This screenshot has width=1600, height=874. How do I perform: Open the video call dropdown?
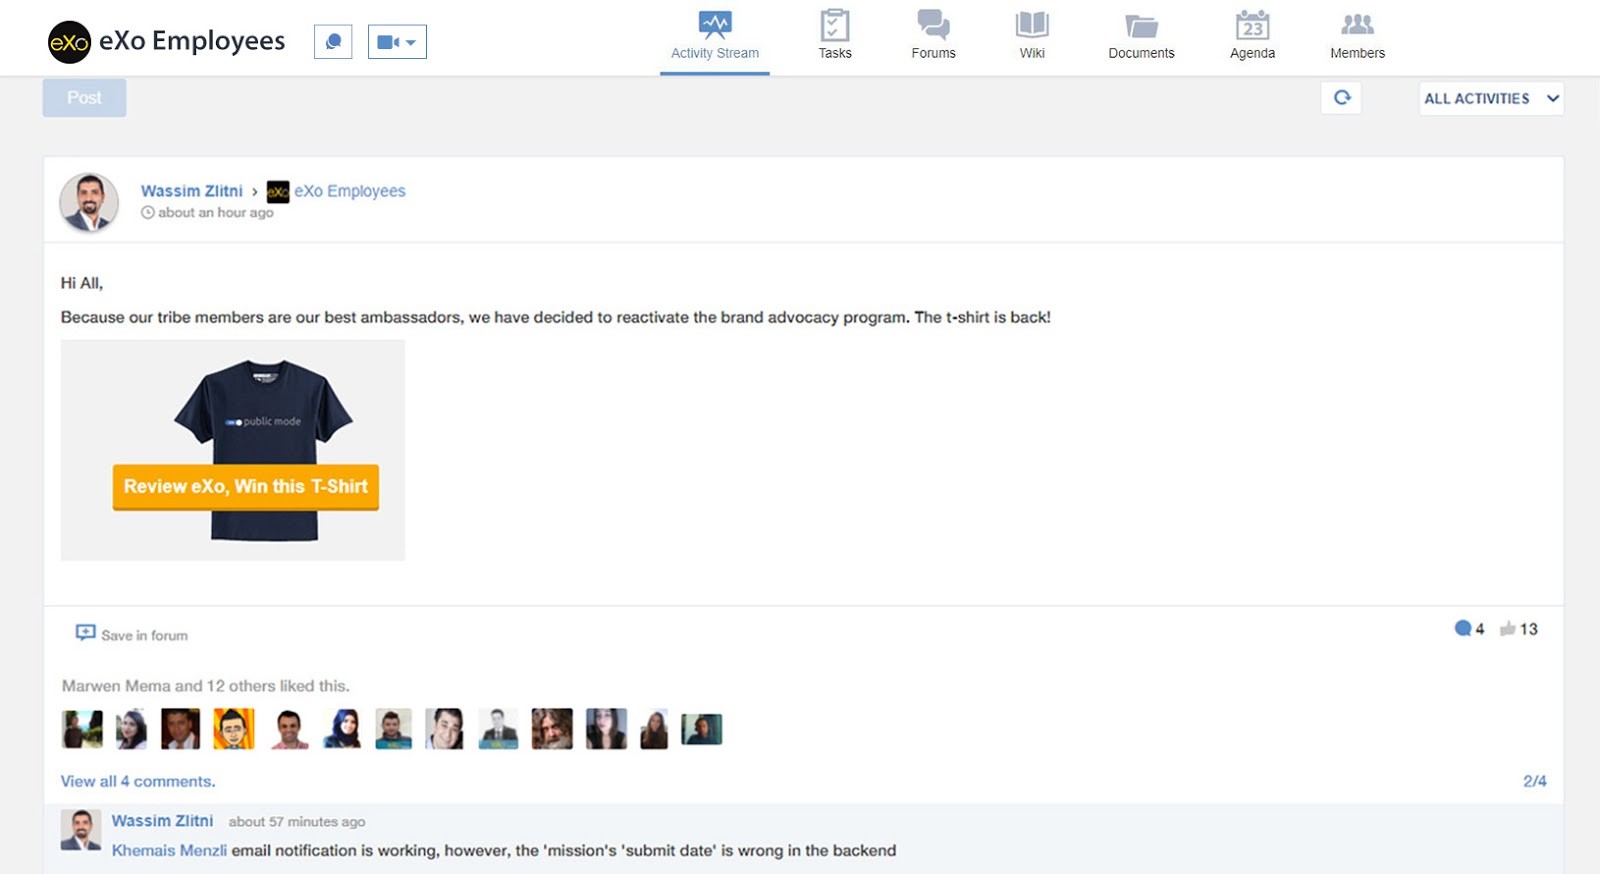[397, 42]
